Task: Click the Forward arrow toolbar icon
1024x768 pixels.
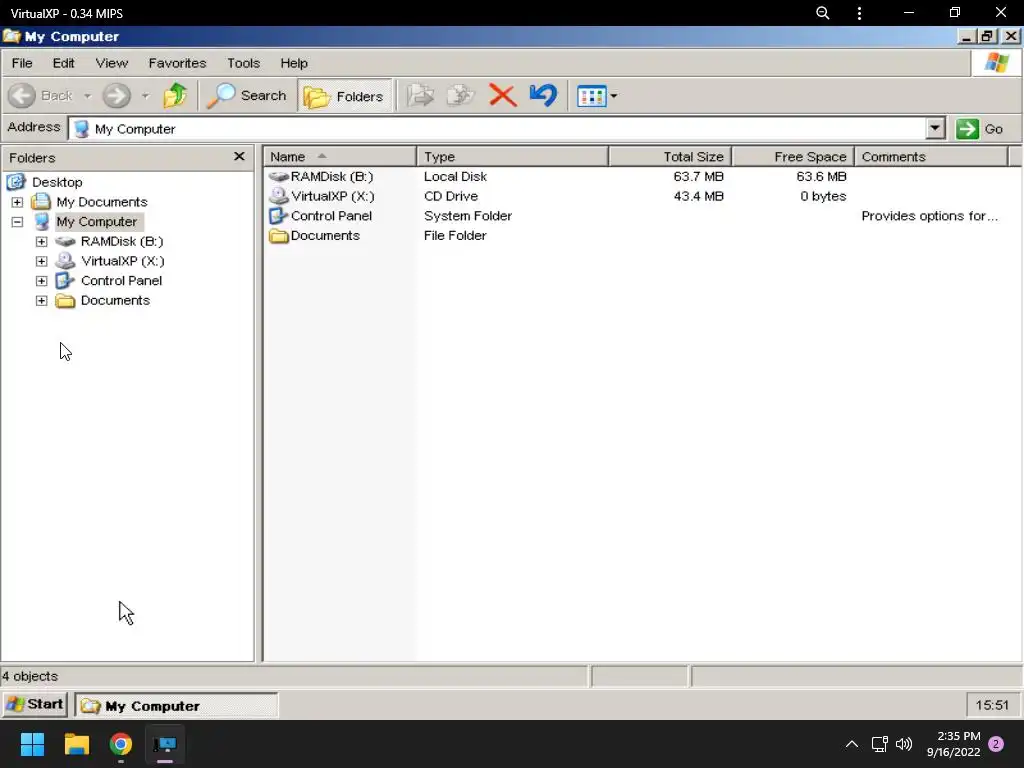Action: coord(116,96)
